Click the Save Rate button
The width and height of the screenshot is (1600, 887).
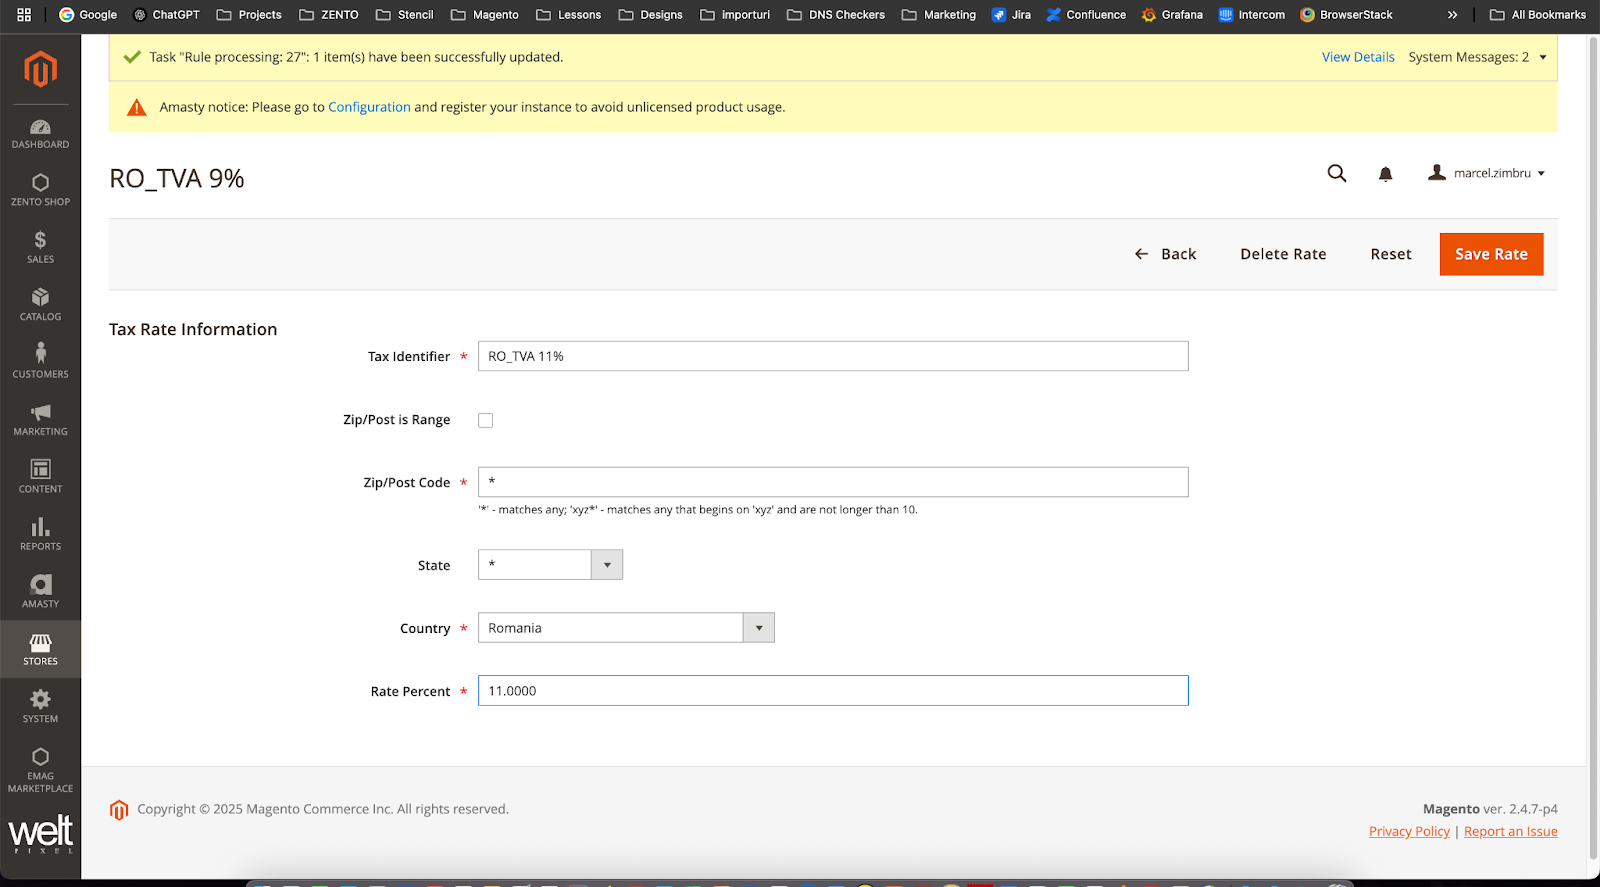[x=1491, y=254]
